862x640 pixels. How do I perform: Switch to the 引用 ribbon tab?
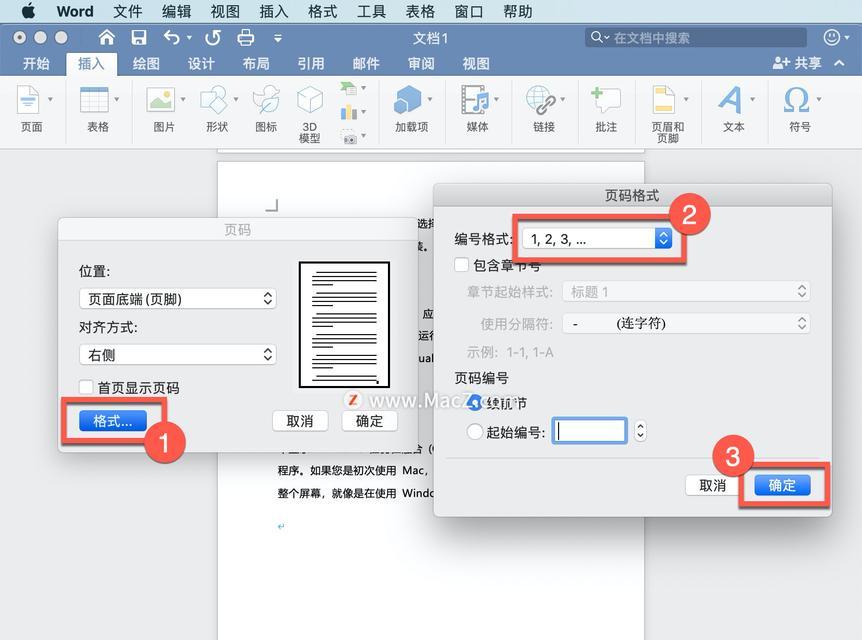tap(311, 64)
